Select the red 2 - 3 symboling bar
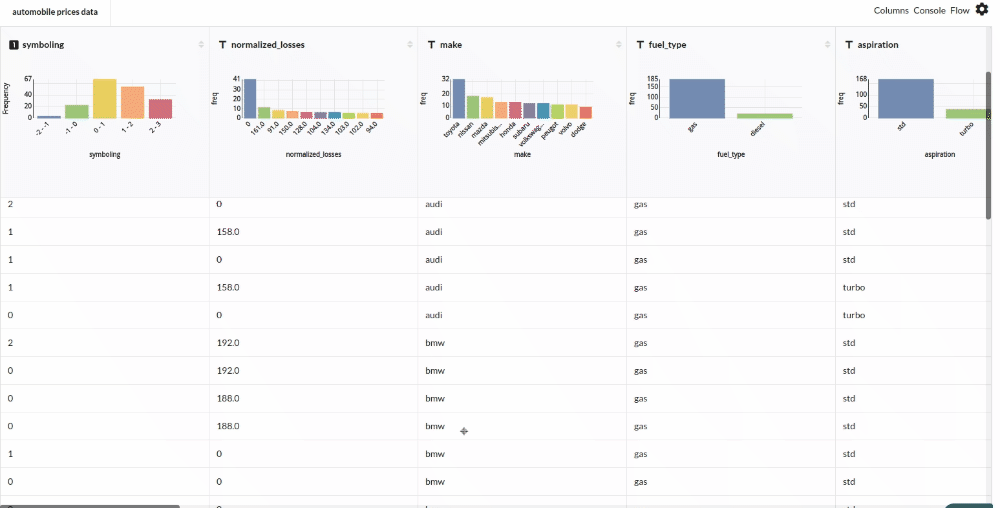This screenshot has width=1000, height=508. coord(160,108)
